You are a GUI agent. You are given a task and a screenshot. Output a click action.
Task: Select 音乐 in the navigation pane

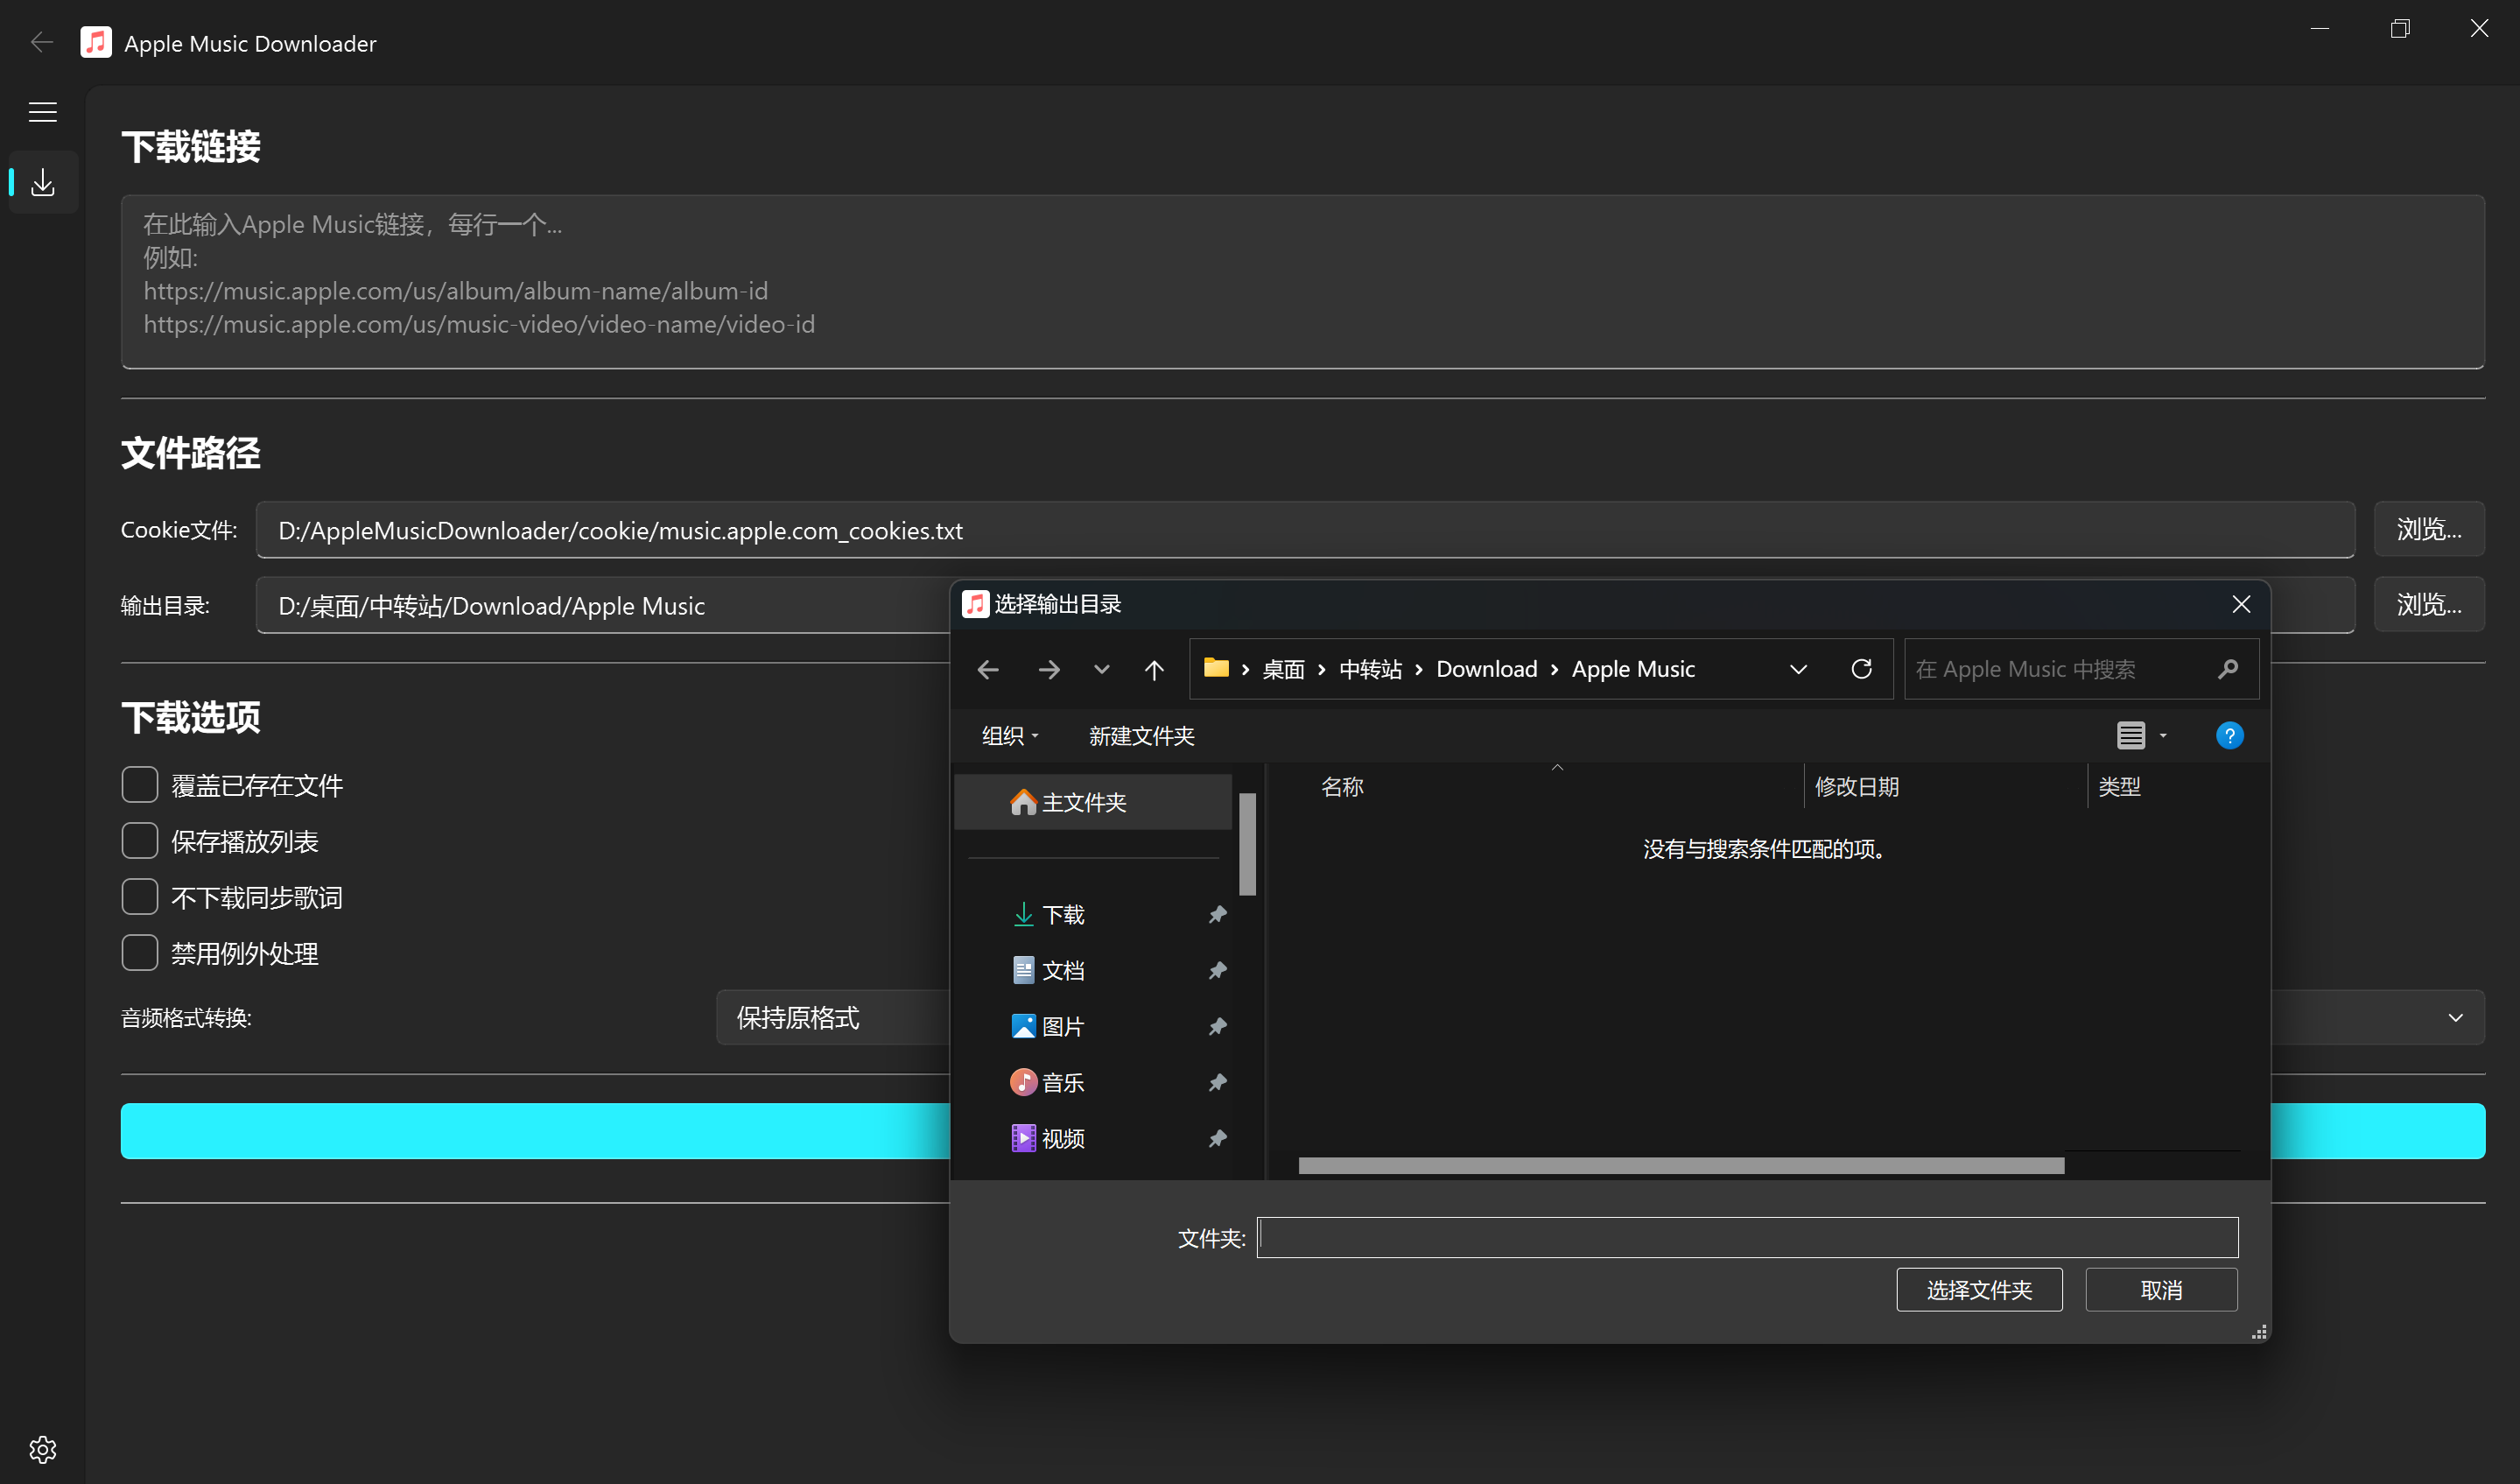coord(1062,1082)
